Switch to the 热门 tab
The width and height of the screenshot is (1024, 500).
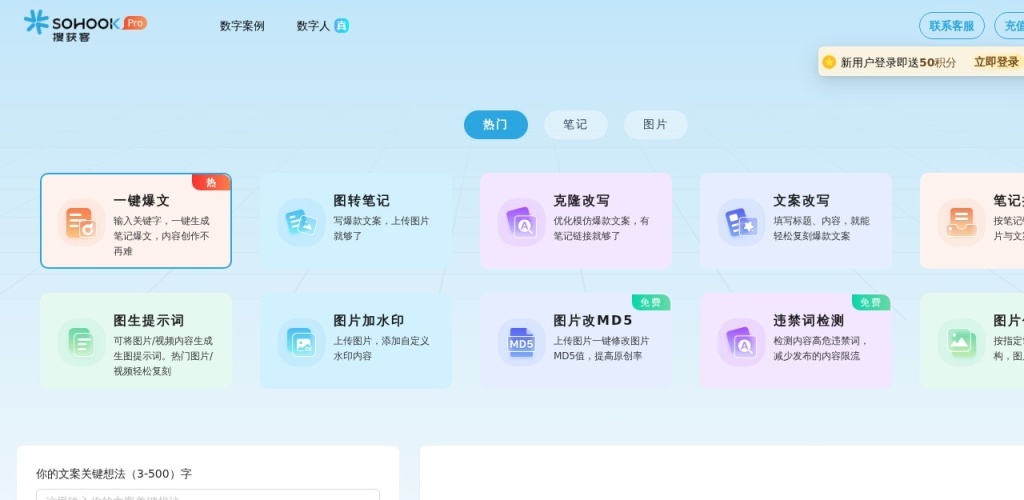coord(495,125)
